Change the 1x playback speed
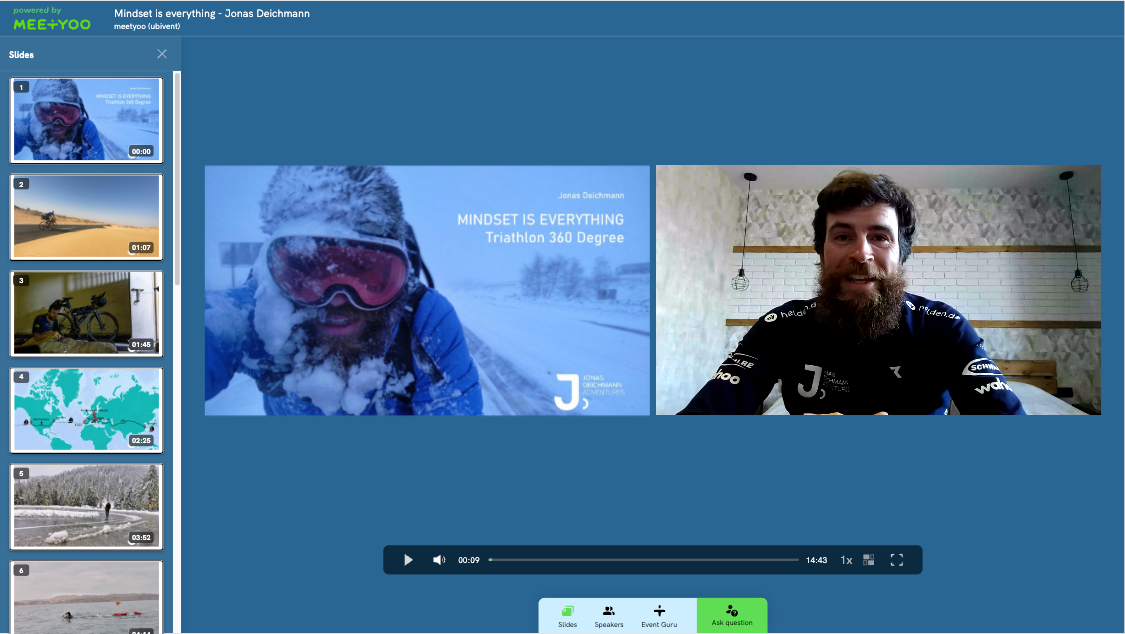1125x634 pixels. pos(846,560)
